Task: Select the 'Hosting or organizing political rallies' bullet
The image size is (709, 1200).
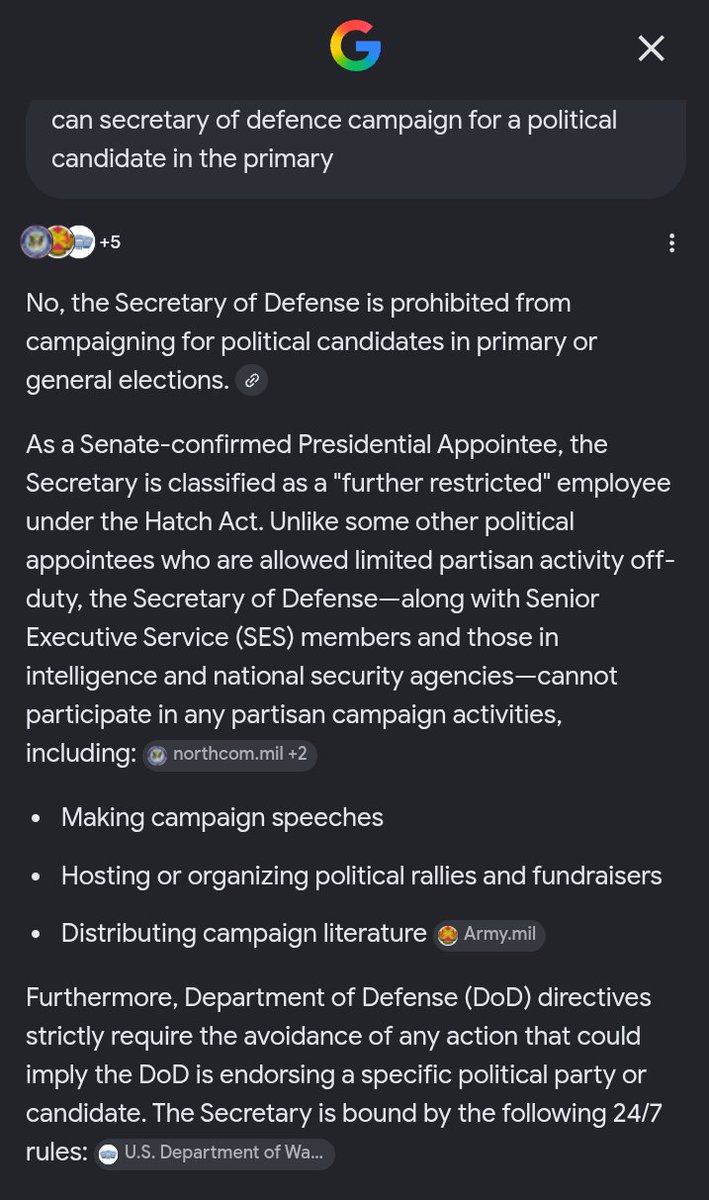Action: (x=361, y=876)
